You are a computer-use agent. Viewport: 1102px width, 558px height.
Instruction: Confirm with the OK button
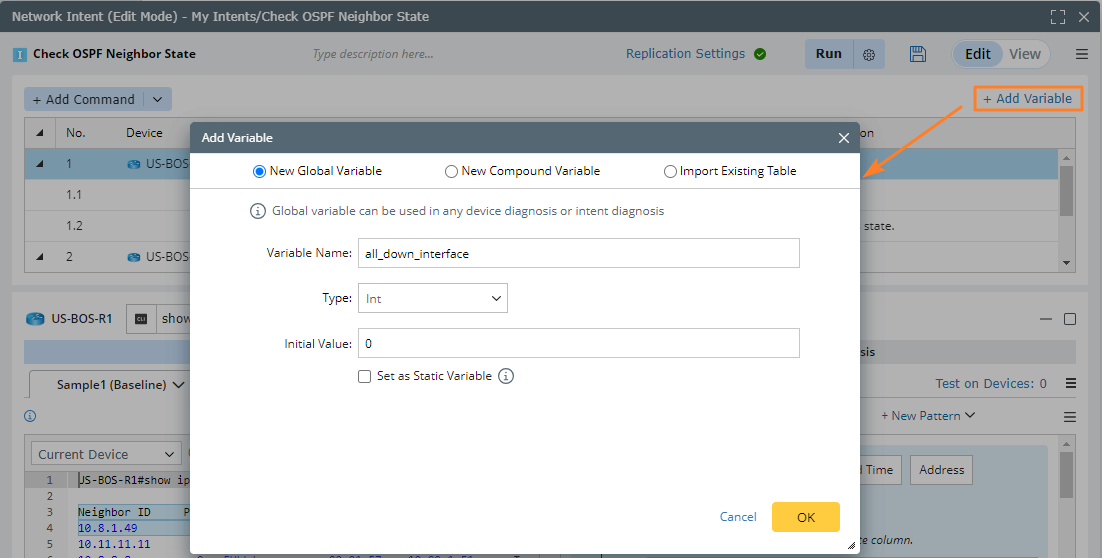805,517
